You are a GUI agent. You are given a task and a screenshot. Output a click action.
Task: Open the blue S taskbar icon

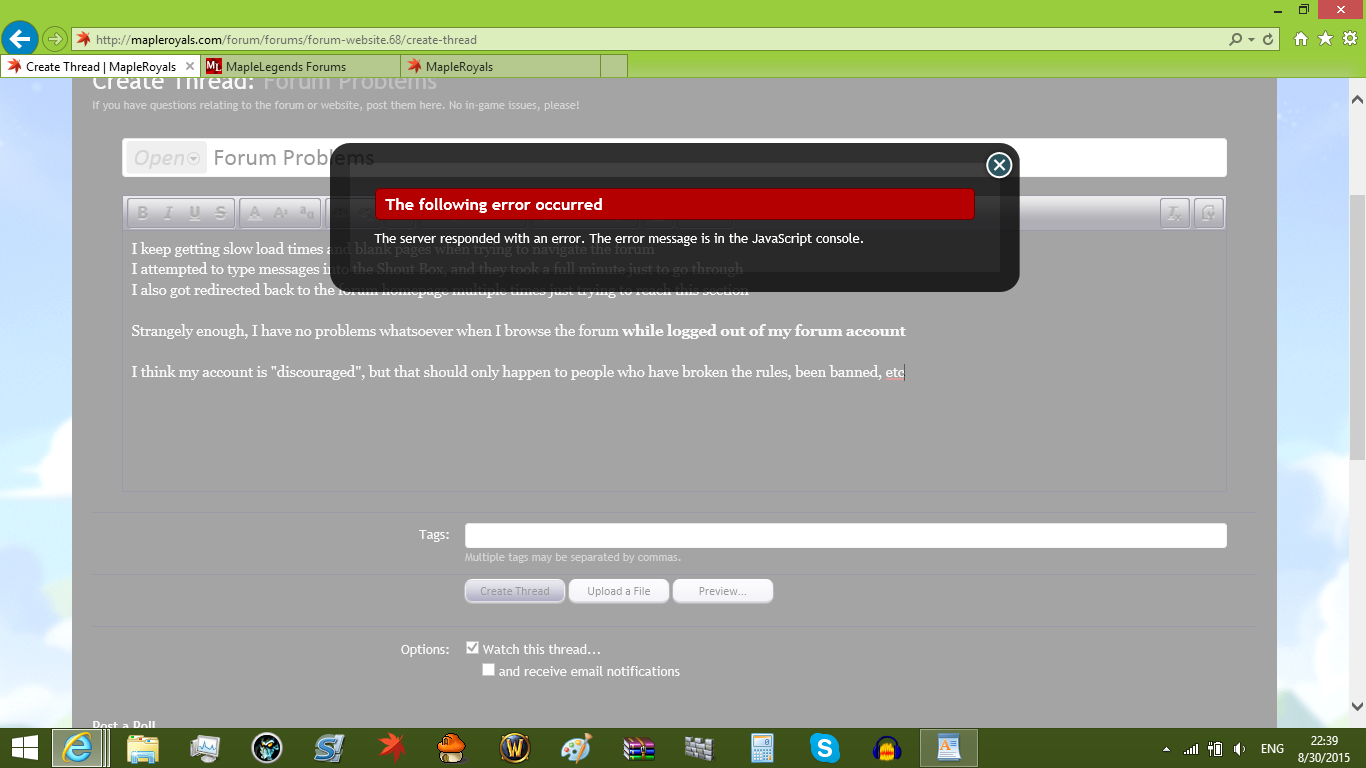tap(329, 748)
